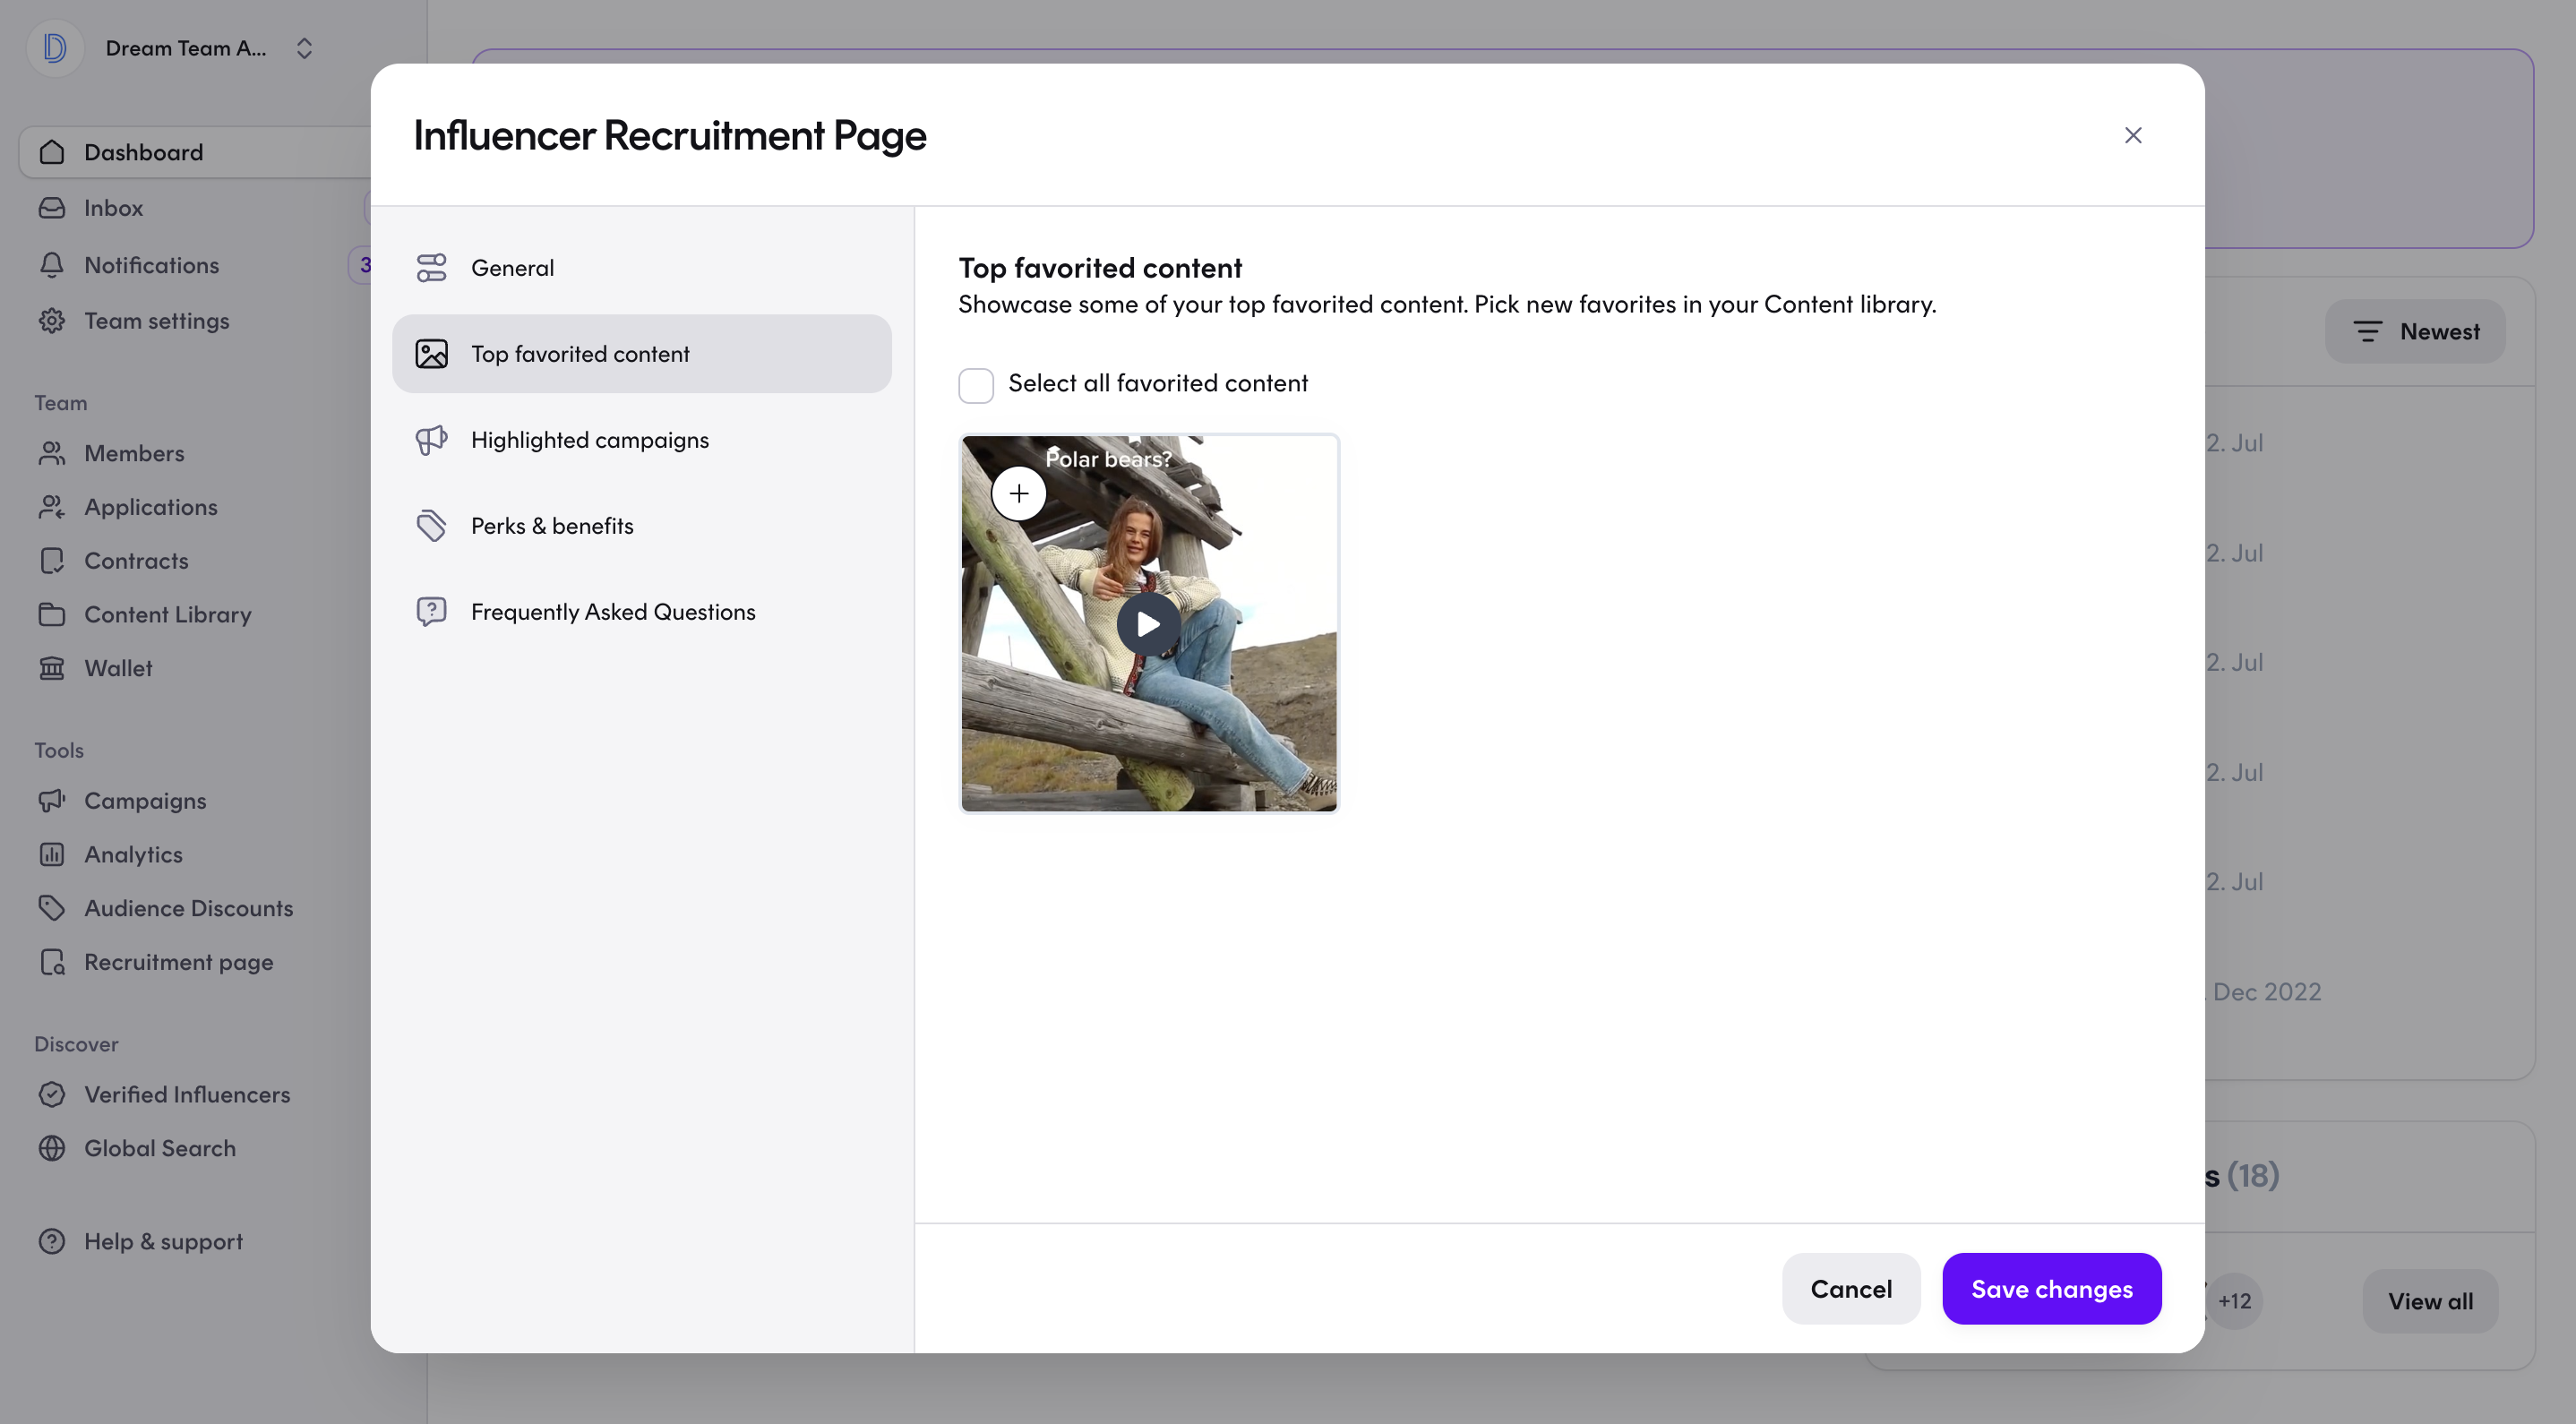Go to Perks & benefits section
The height and width of the screenshot is (1424, 2576).
(641, 526)
